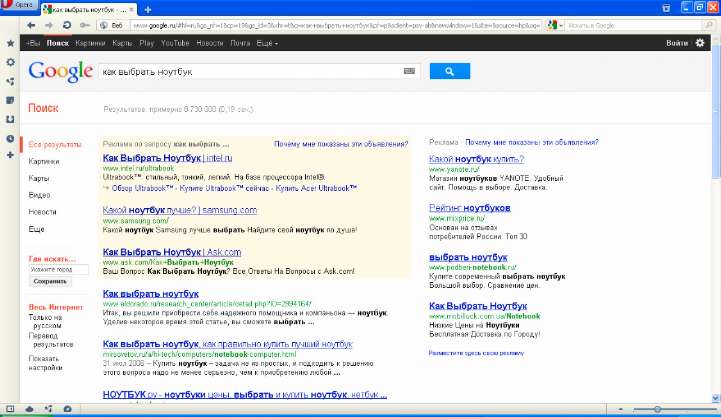This screenshot has height=417, width=721.
Task: Open Картинки in the black Google bar
Action: (90, 43)
